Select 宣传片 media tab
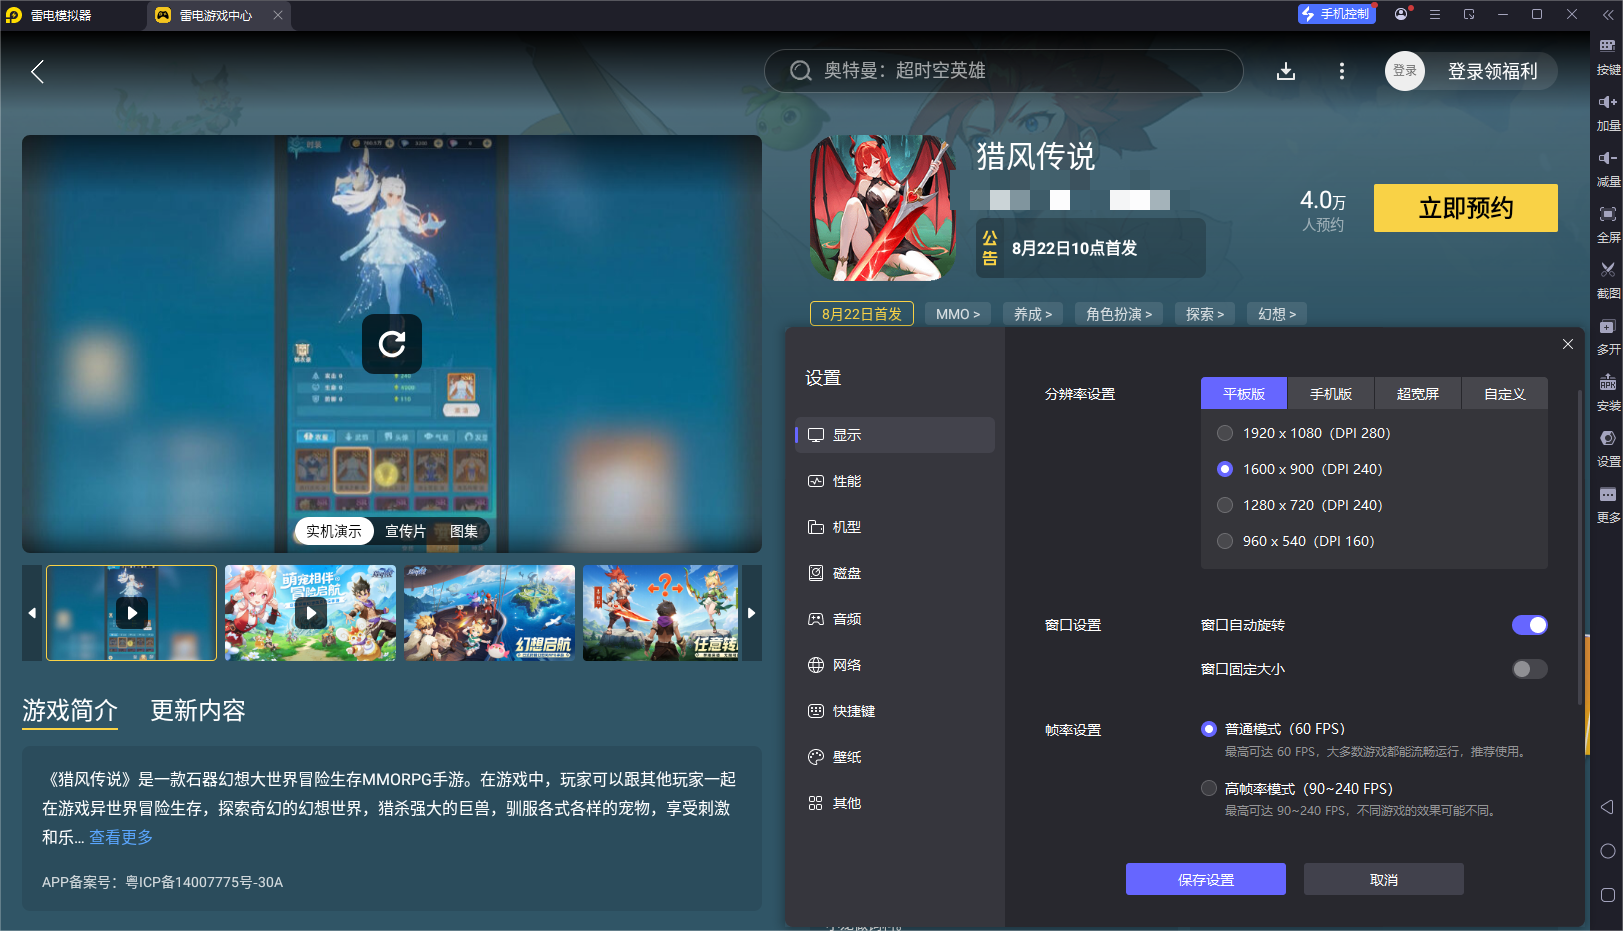The height and width of the screenshot is (931, 1623). click(x=405, y=531)
